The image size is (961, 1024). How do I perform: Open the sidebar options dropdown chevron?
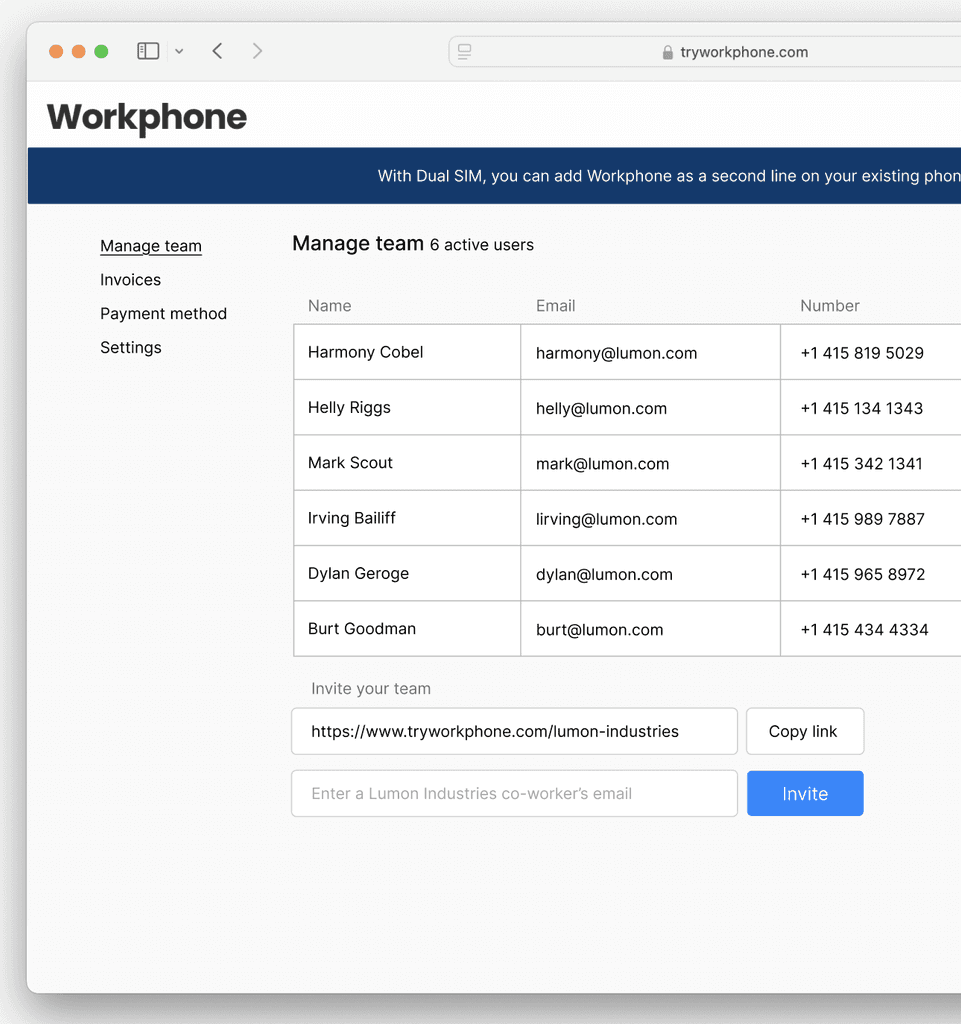tap(179, 52)
